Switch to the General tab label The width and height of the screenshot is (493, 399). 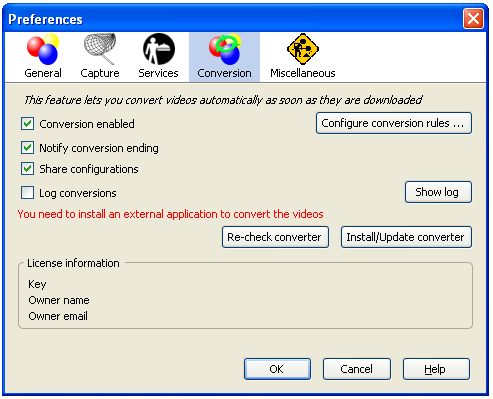point(43,73)
